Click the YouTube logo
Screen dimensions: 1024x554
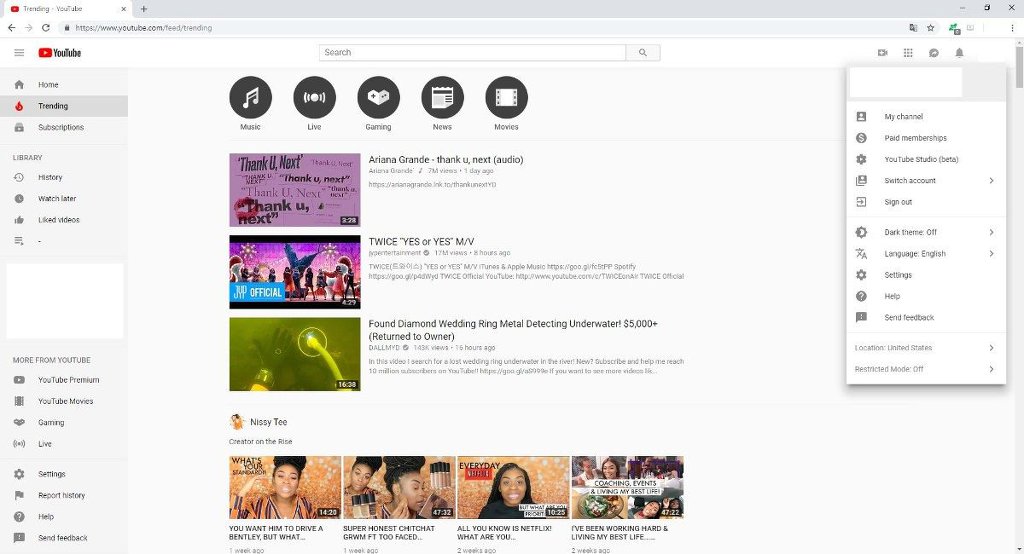click(x=59, y=53)
